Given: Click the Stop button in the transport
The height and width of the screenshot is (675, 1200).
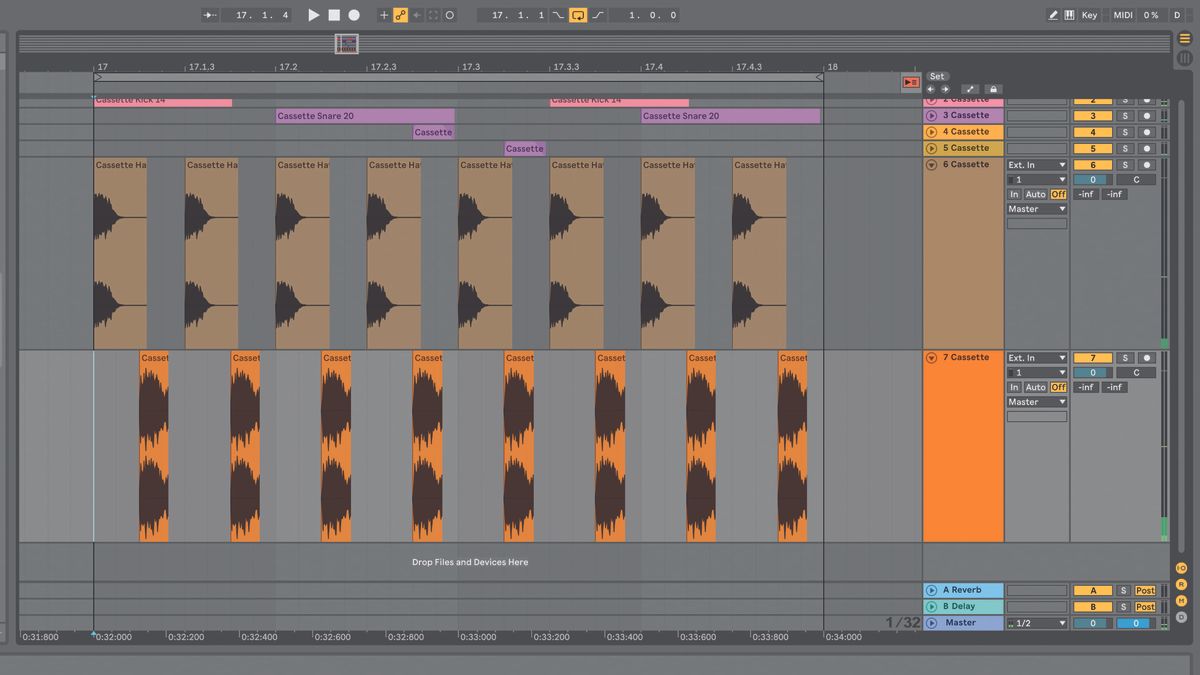Looking at the screenshot, I should 334,14.
